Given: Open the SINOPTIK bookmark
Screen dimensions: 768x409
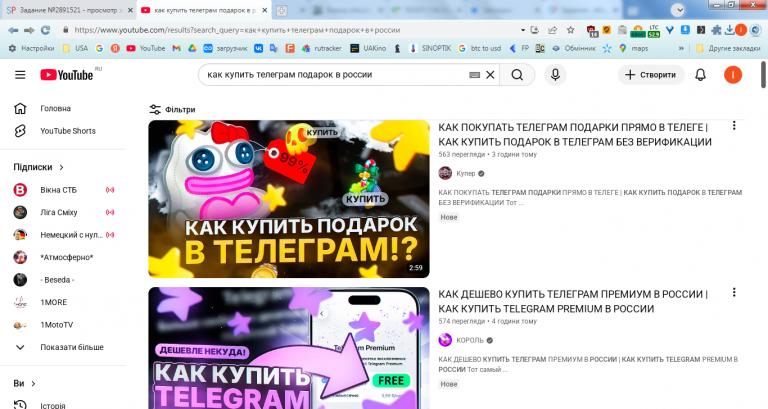Looking at the screenshot, I should point(430,48).
